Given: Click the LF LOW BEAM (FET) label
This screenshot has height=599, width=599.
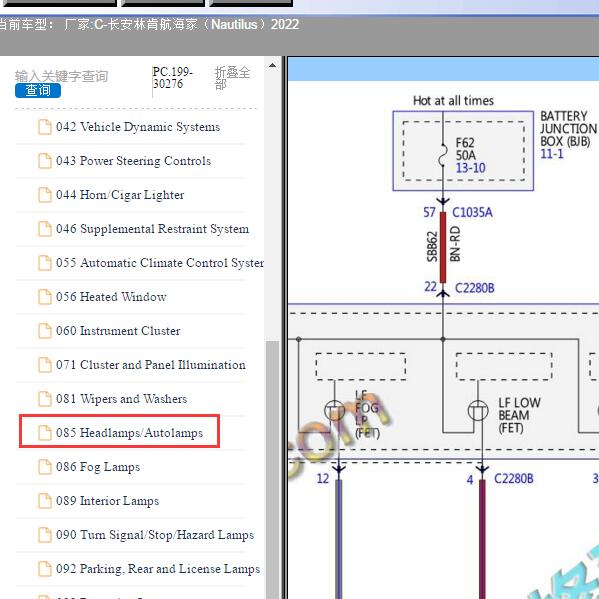Looking at the screenshot, I should coord(519,415).
